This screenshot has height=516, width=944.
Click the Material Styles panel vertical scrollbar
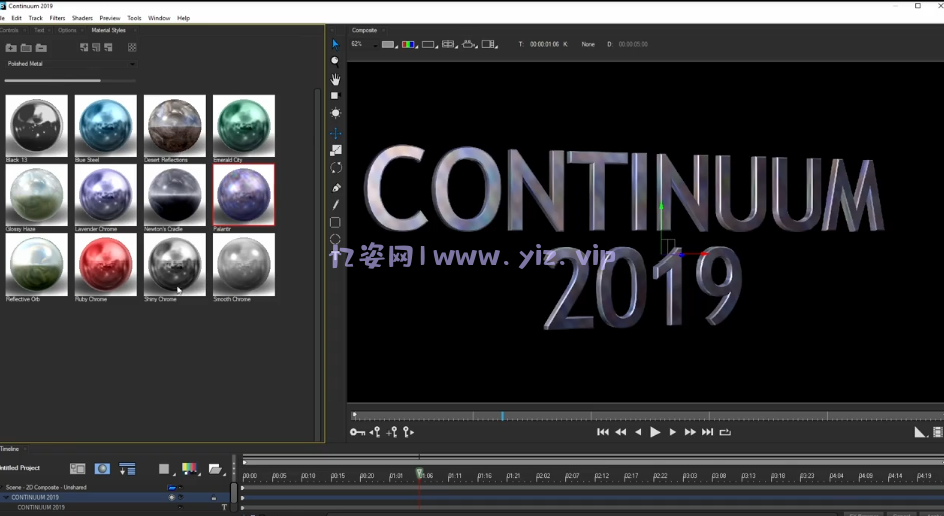point(317,265)
